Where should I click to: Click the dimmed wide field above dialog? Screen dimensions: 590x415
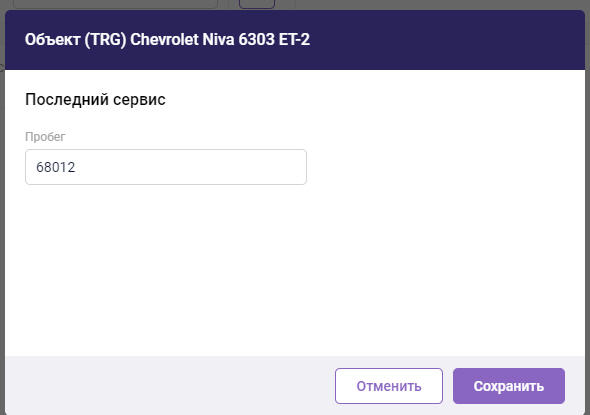[x=115, y=4]
